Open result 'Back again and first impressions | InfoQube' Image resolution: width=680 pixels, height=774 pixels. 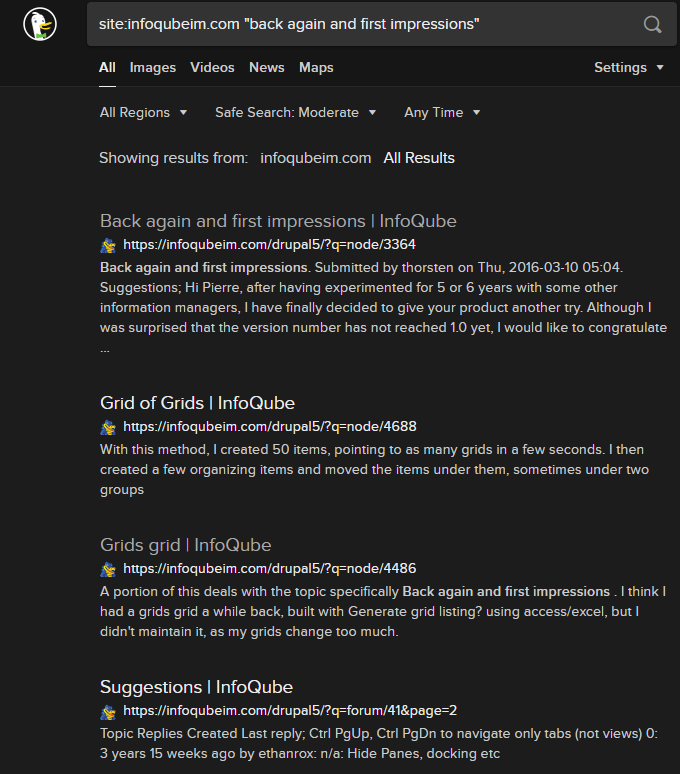(278, 221)
